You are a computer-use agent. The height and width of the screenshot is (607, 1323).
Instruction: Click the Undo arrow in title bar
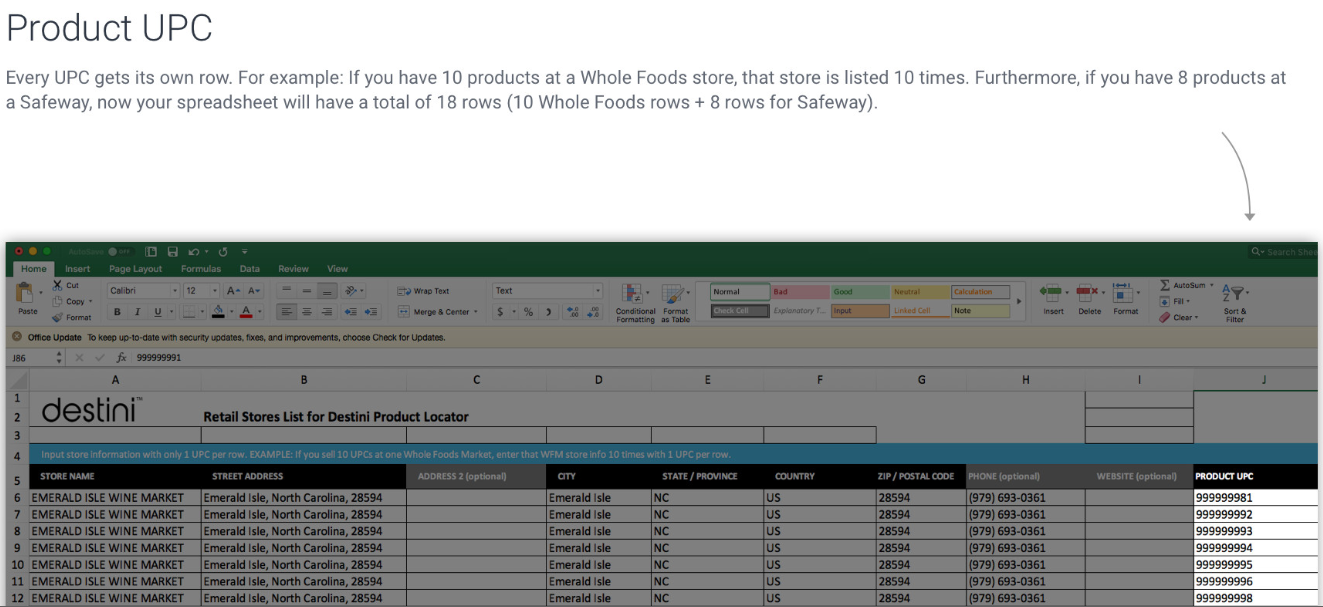point(194,252)
